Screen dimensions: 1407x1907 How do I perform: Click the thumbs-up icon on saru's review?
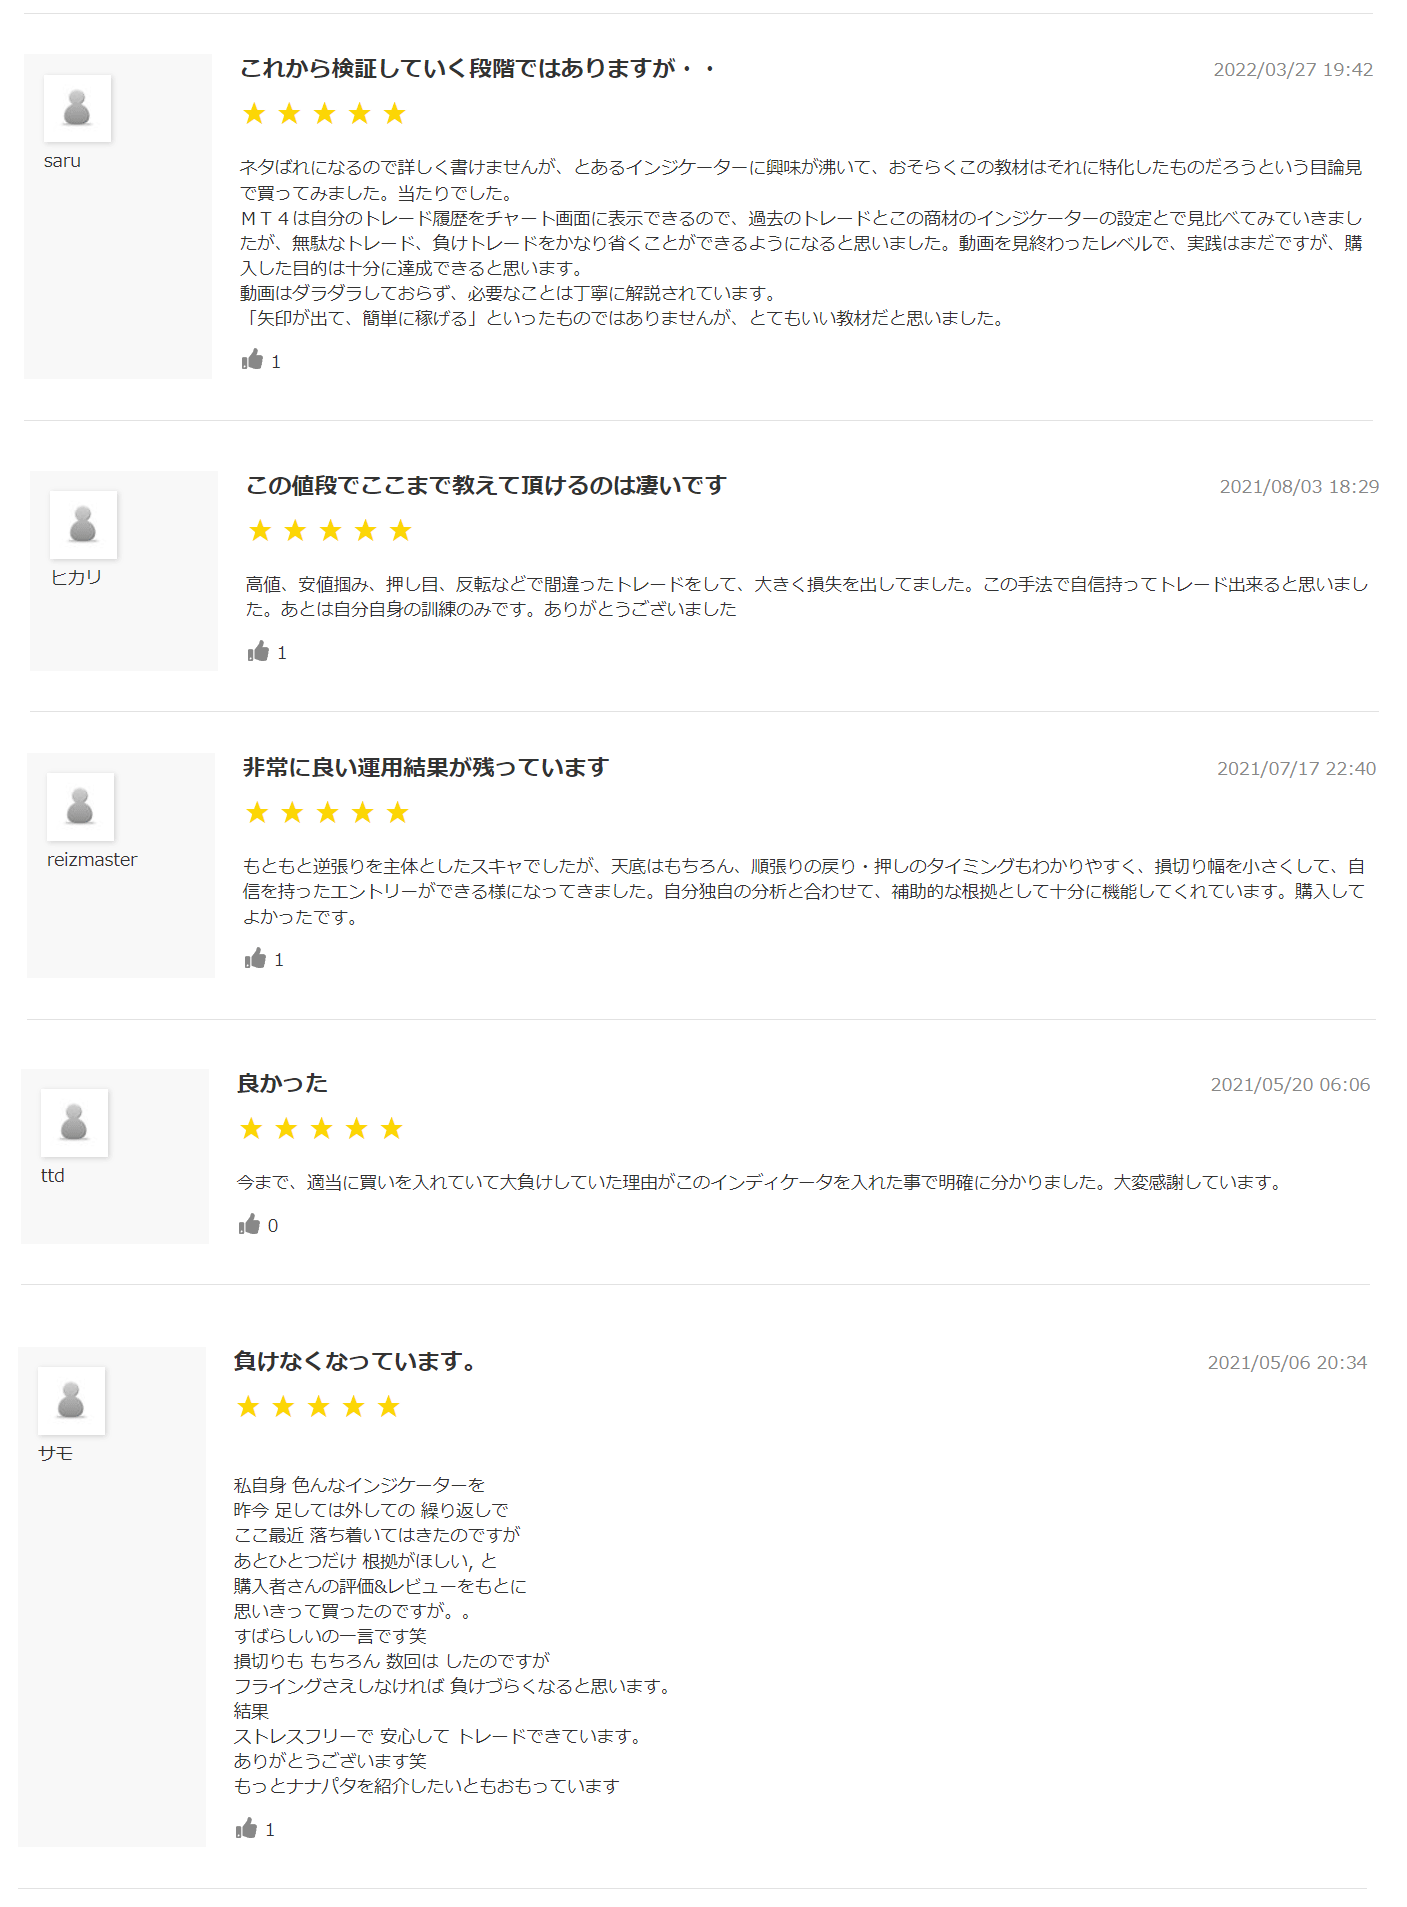click(252, 360)
